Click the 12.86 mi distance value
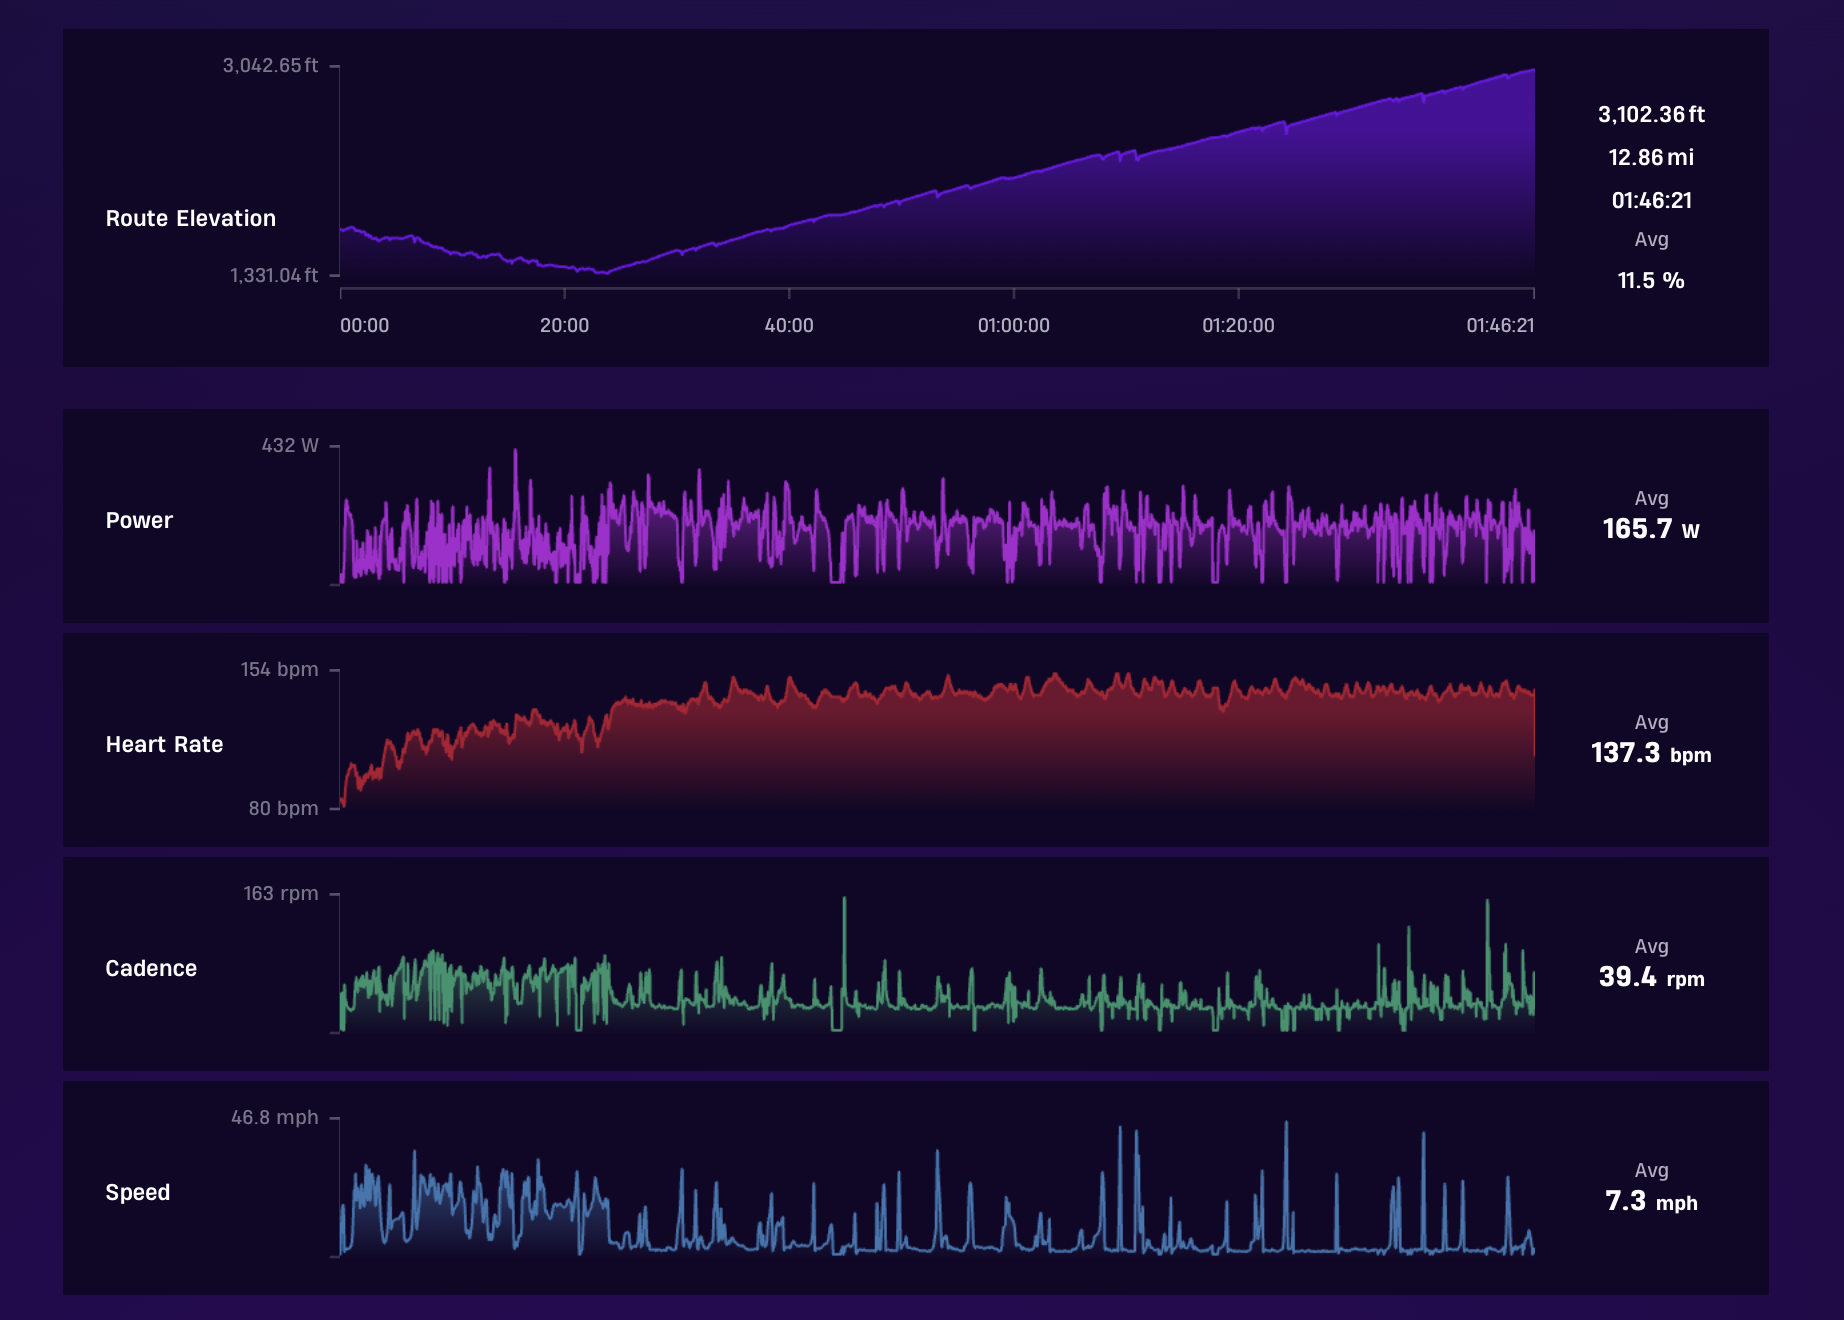This screenshot has height=1320, width=1844. pyautogui.click(x=1651, y=157)
